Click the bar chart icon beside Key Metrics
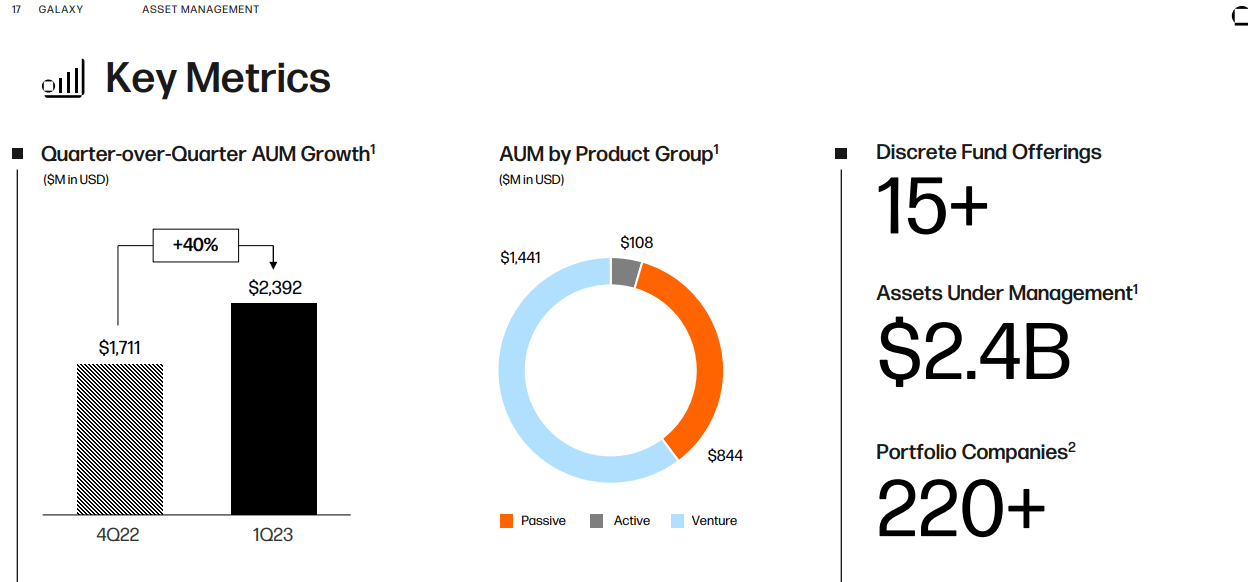The image size is (1248, 582). point(63,79)
